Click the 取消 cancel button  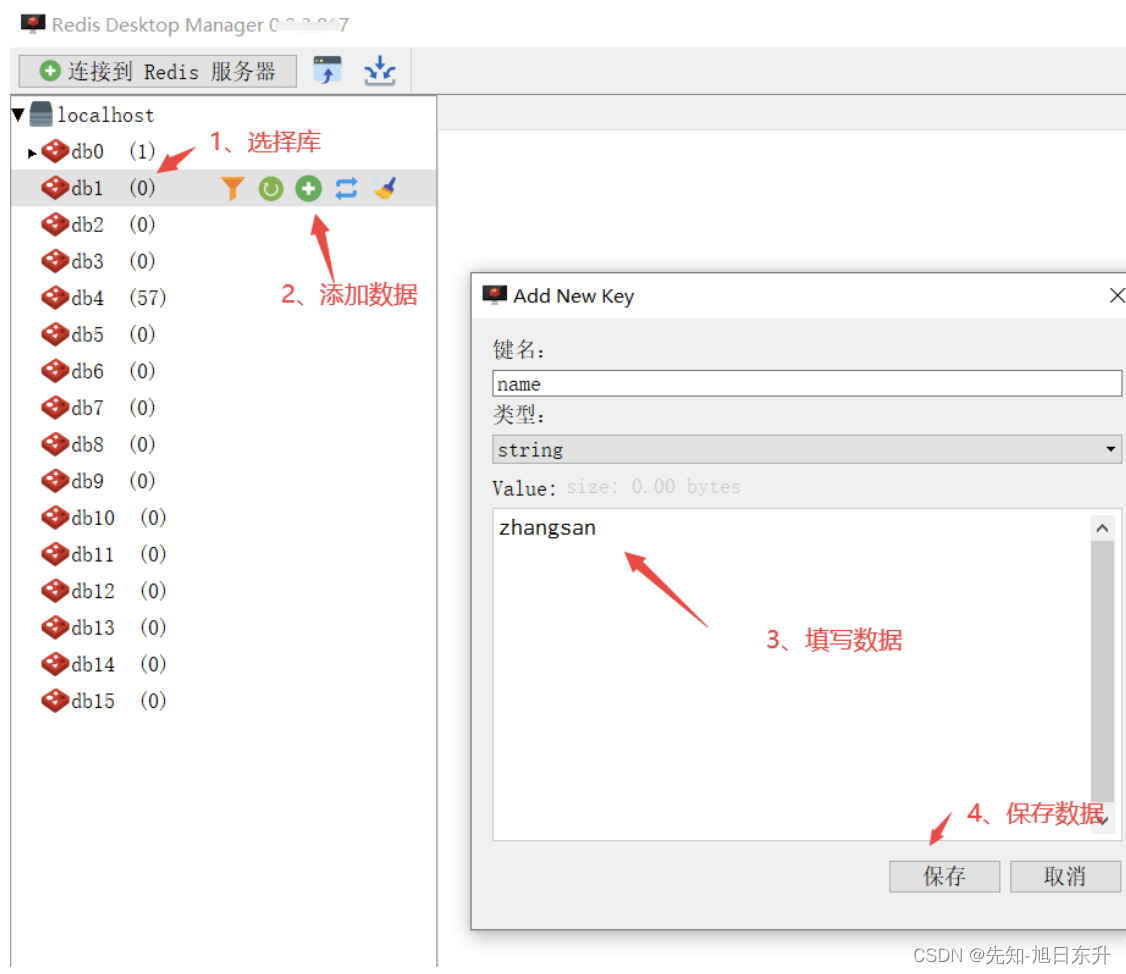[1065, 876]
